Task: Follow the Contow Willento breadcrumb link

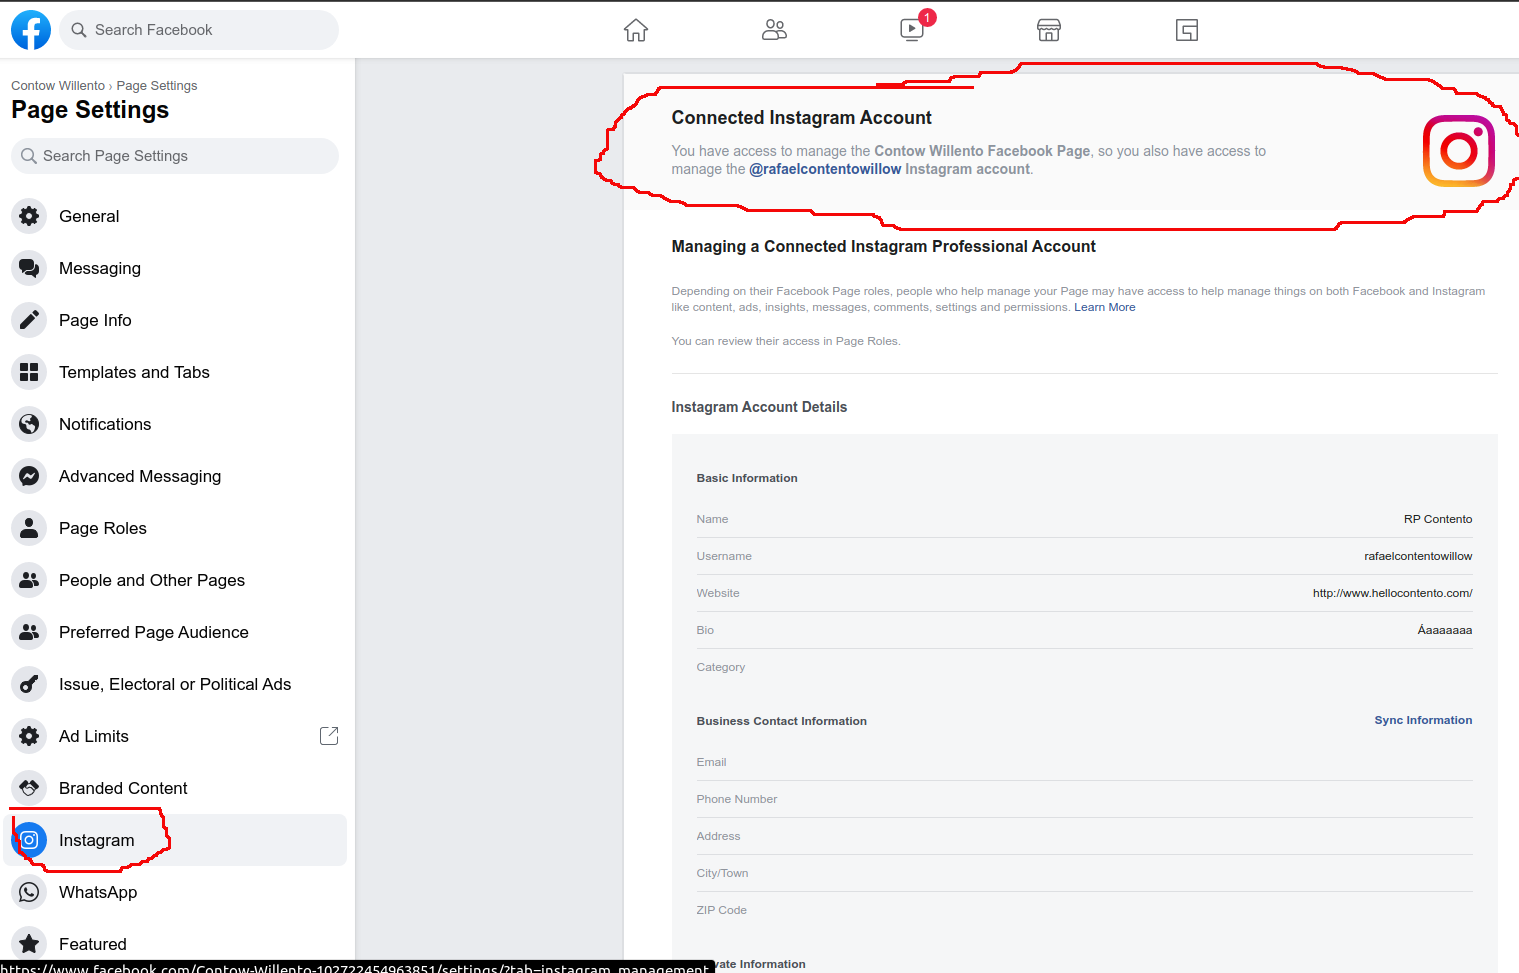Action: 58,86
